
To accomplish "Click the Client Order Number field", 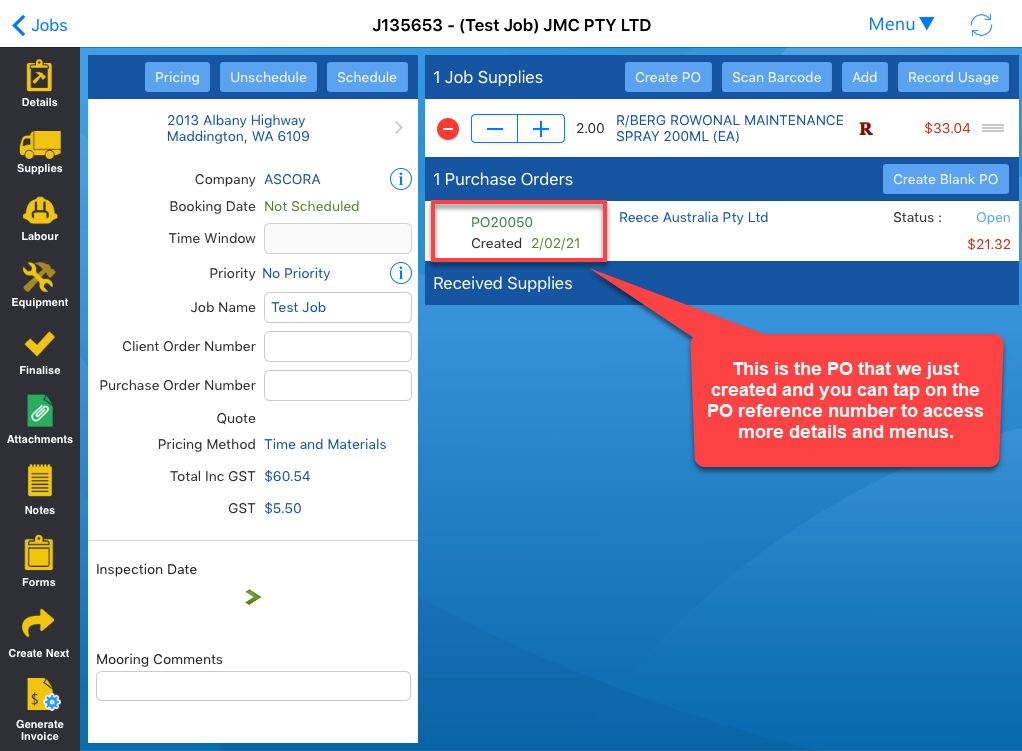I will pyautogui.click(x=337, y=346).
